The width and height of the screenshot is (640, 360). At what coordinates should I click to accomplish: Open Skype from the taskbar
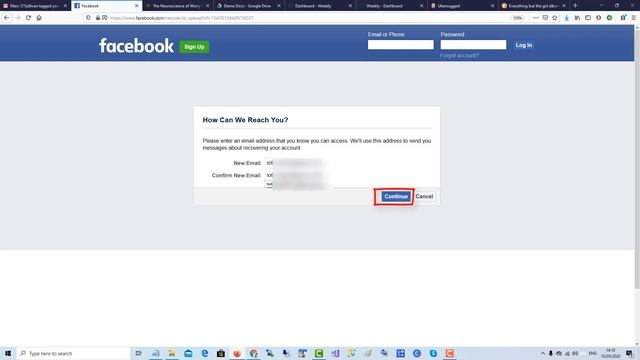[433, 353]
